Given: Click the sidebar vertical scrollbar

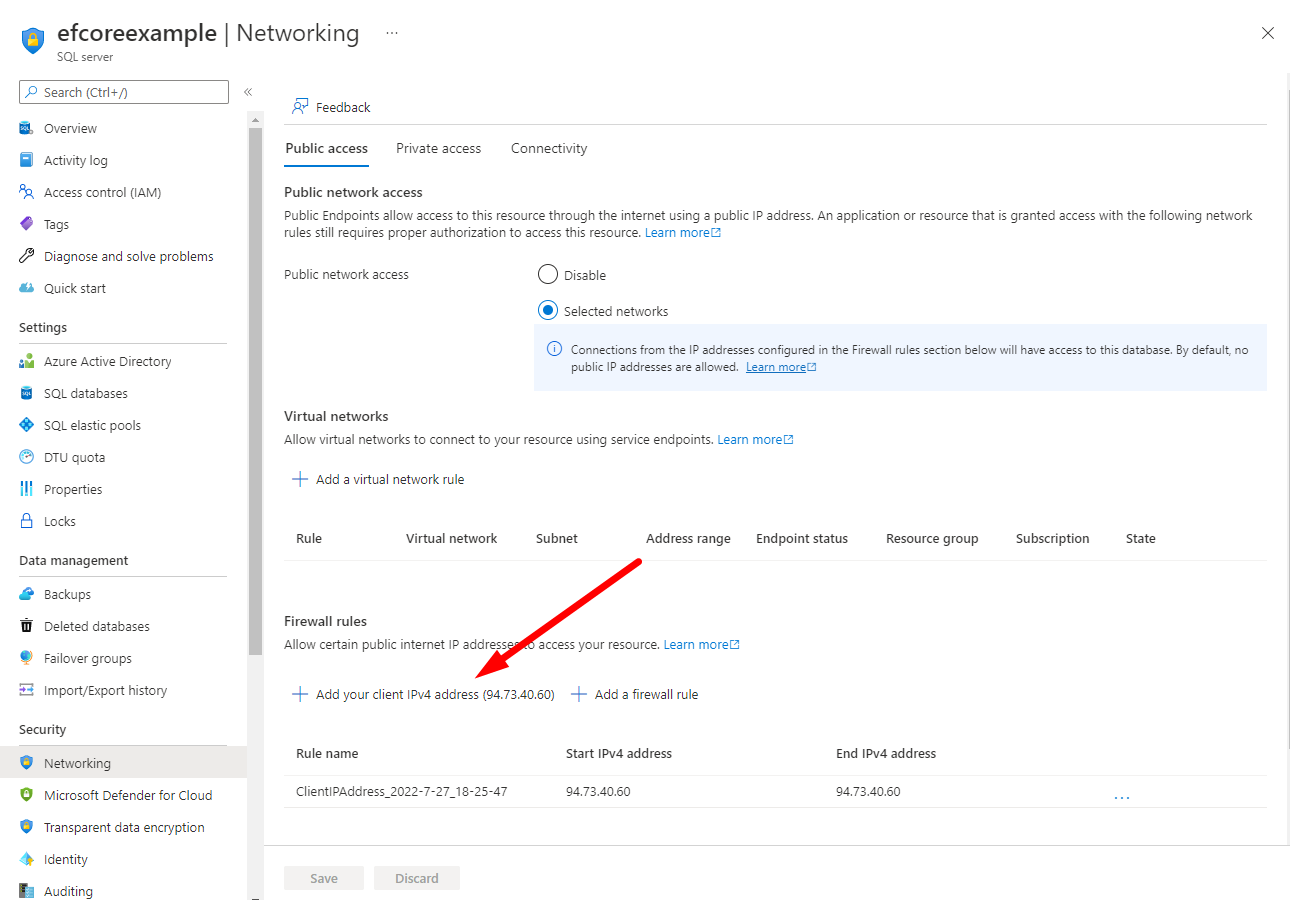Looking at the screenshot, I should [x=255, y=400].
